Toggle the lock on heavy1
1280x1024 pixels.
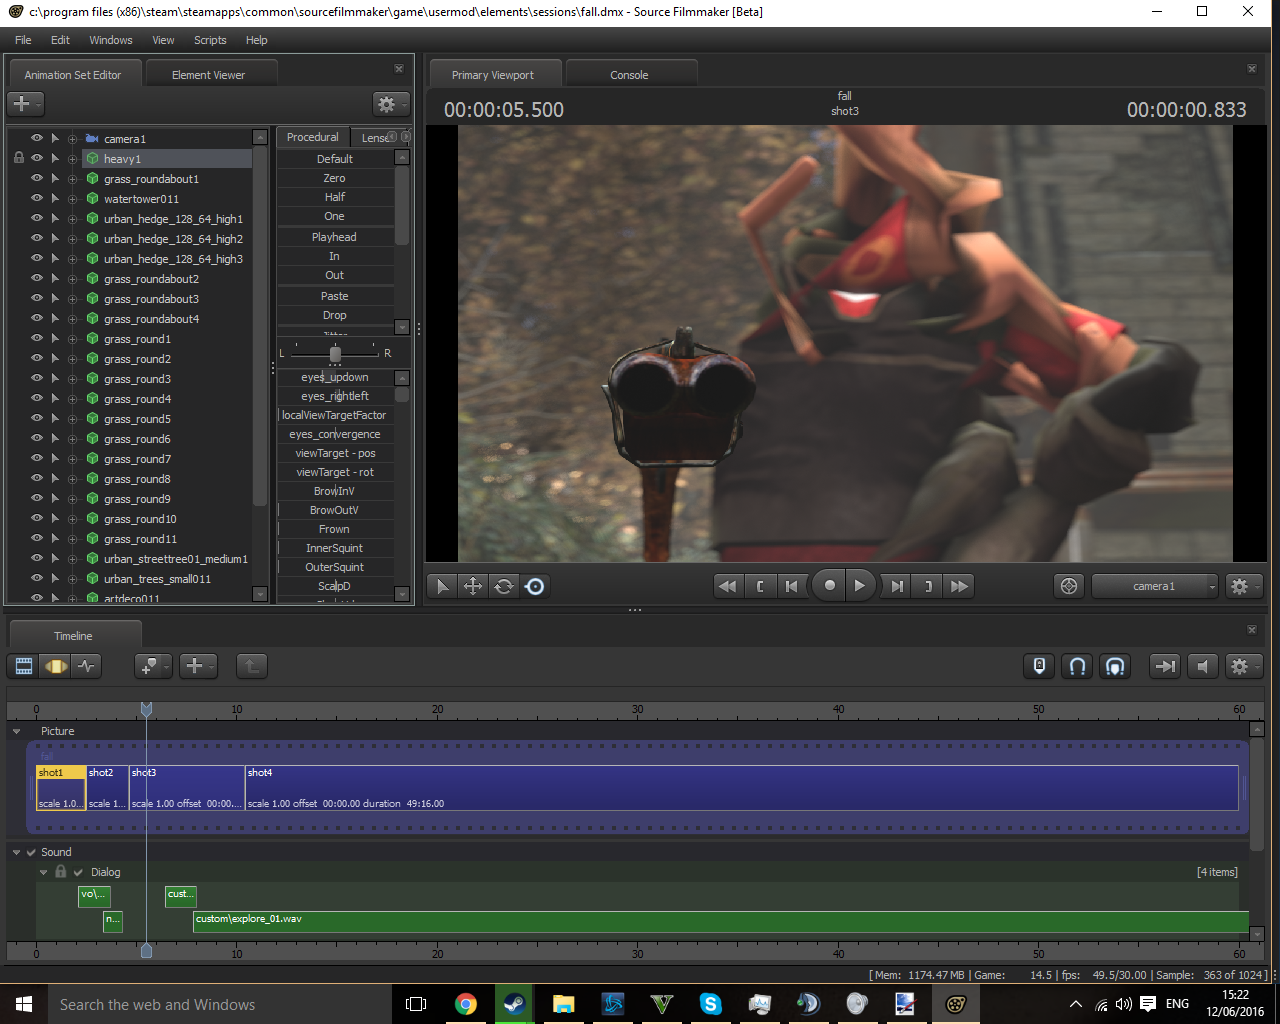click(x=19, y=159)
